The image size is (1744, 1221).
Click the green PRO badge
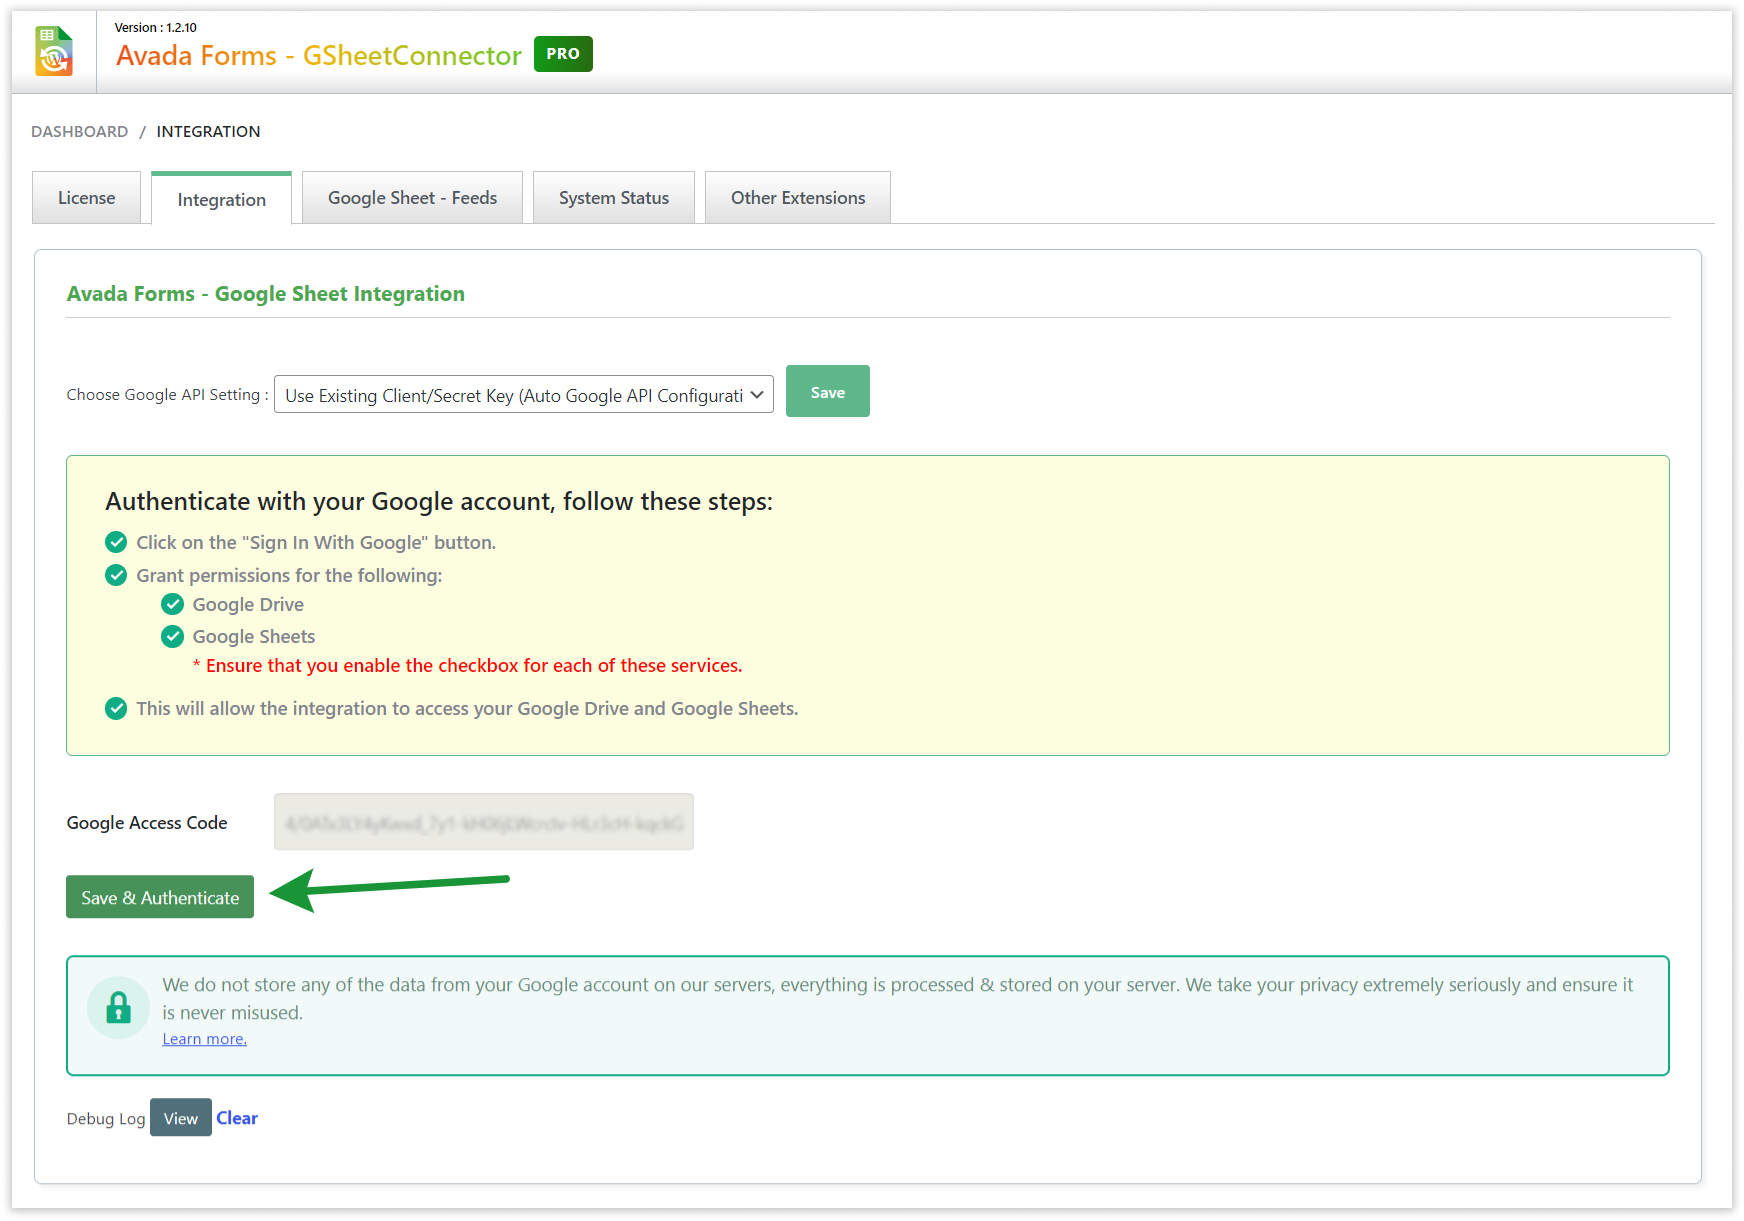point(563,54)
